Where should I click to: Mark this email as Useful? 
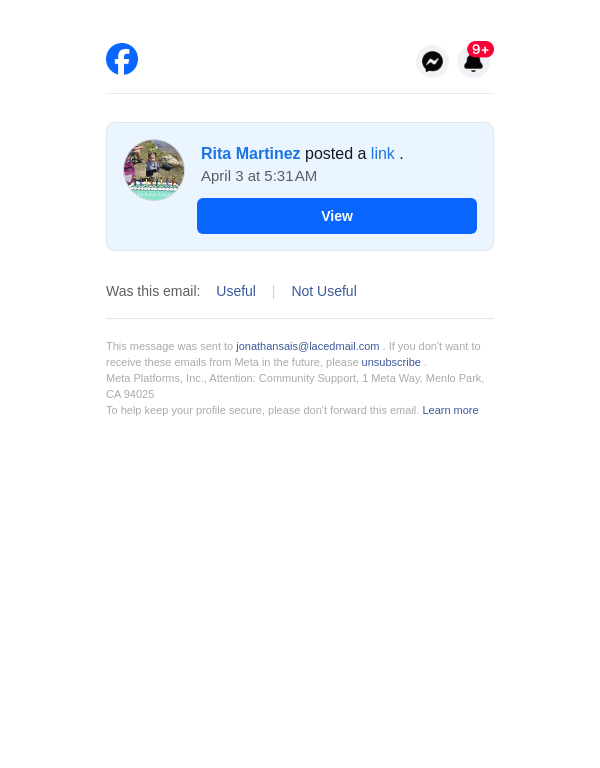[236, 291]
